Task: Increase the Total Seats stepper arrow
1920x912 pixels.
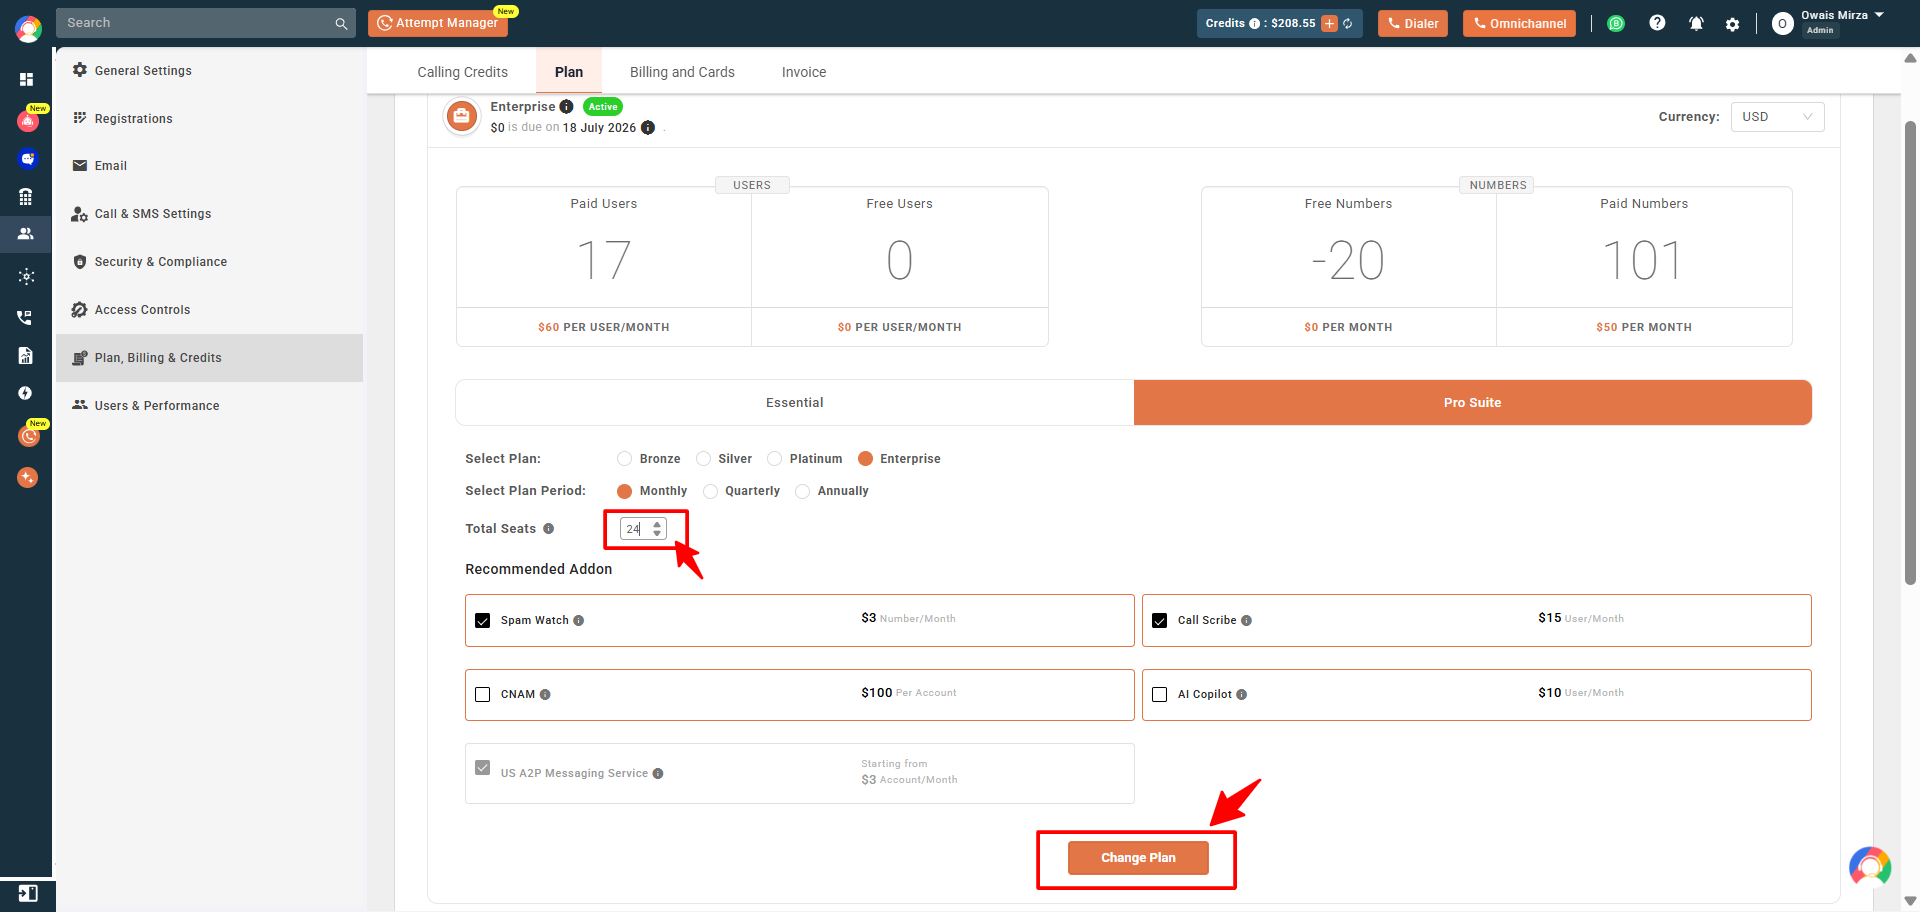Action: click(x=657, y=524)
